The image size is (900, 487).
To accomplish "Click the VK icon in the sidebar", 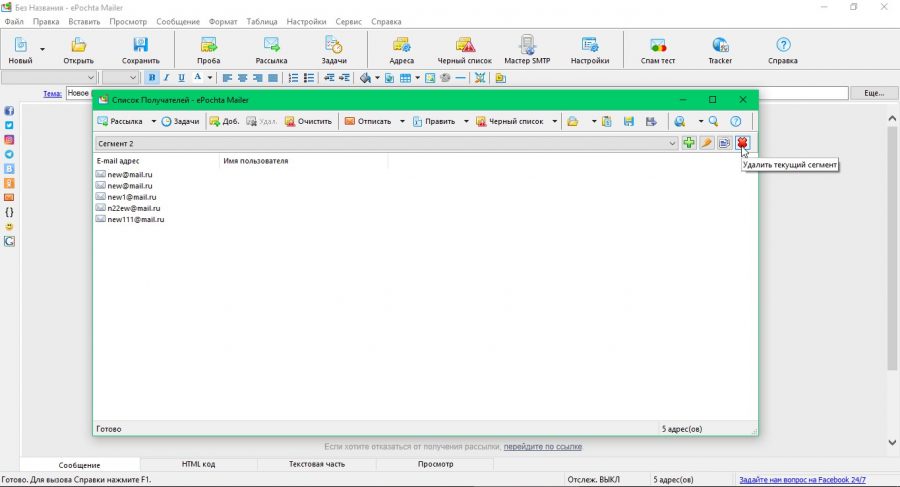I will 9,169.
